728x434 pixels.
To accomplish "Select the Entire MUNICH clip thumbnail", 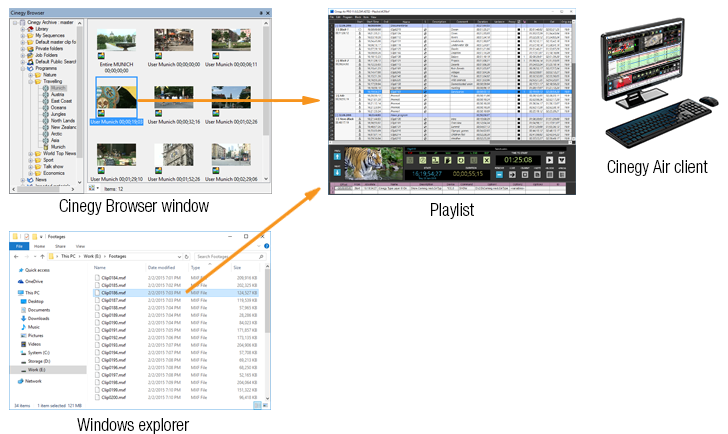I will [116, 40].
